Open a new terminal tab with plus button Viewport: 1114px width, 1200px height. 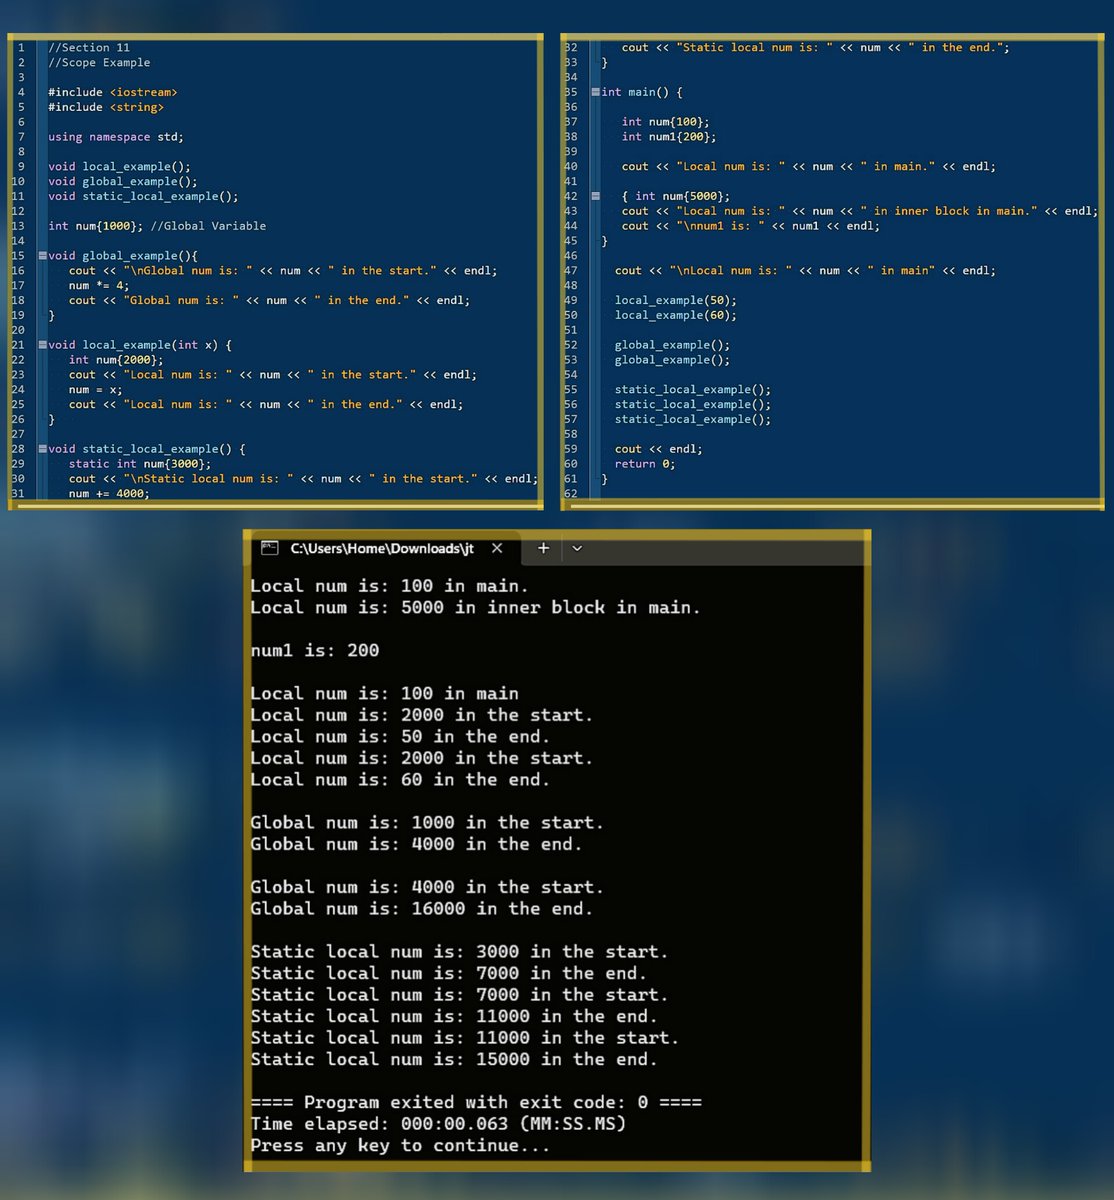pyautogui.click(x=543, y=548)
